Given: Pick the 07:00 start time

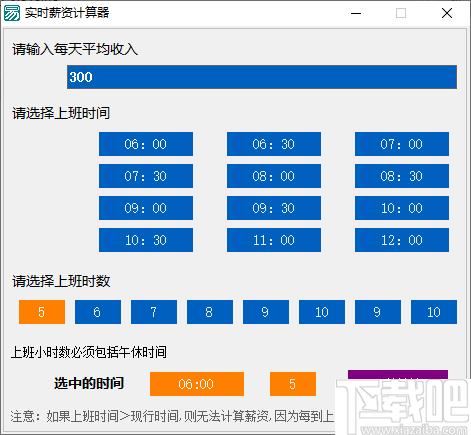Looking at the screenshot, I should 402,144.
